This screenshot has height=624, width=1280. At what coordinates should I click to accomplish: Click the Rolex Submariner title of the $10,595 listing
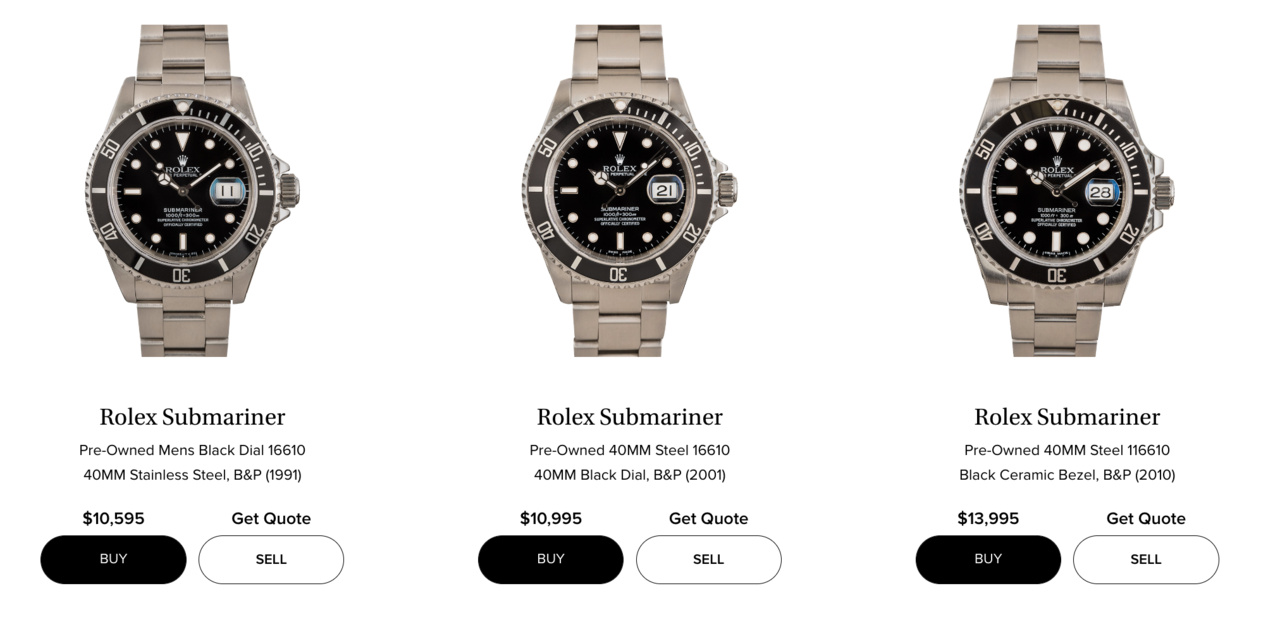pyautogui.click(x=192, y=417)
